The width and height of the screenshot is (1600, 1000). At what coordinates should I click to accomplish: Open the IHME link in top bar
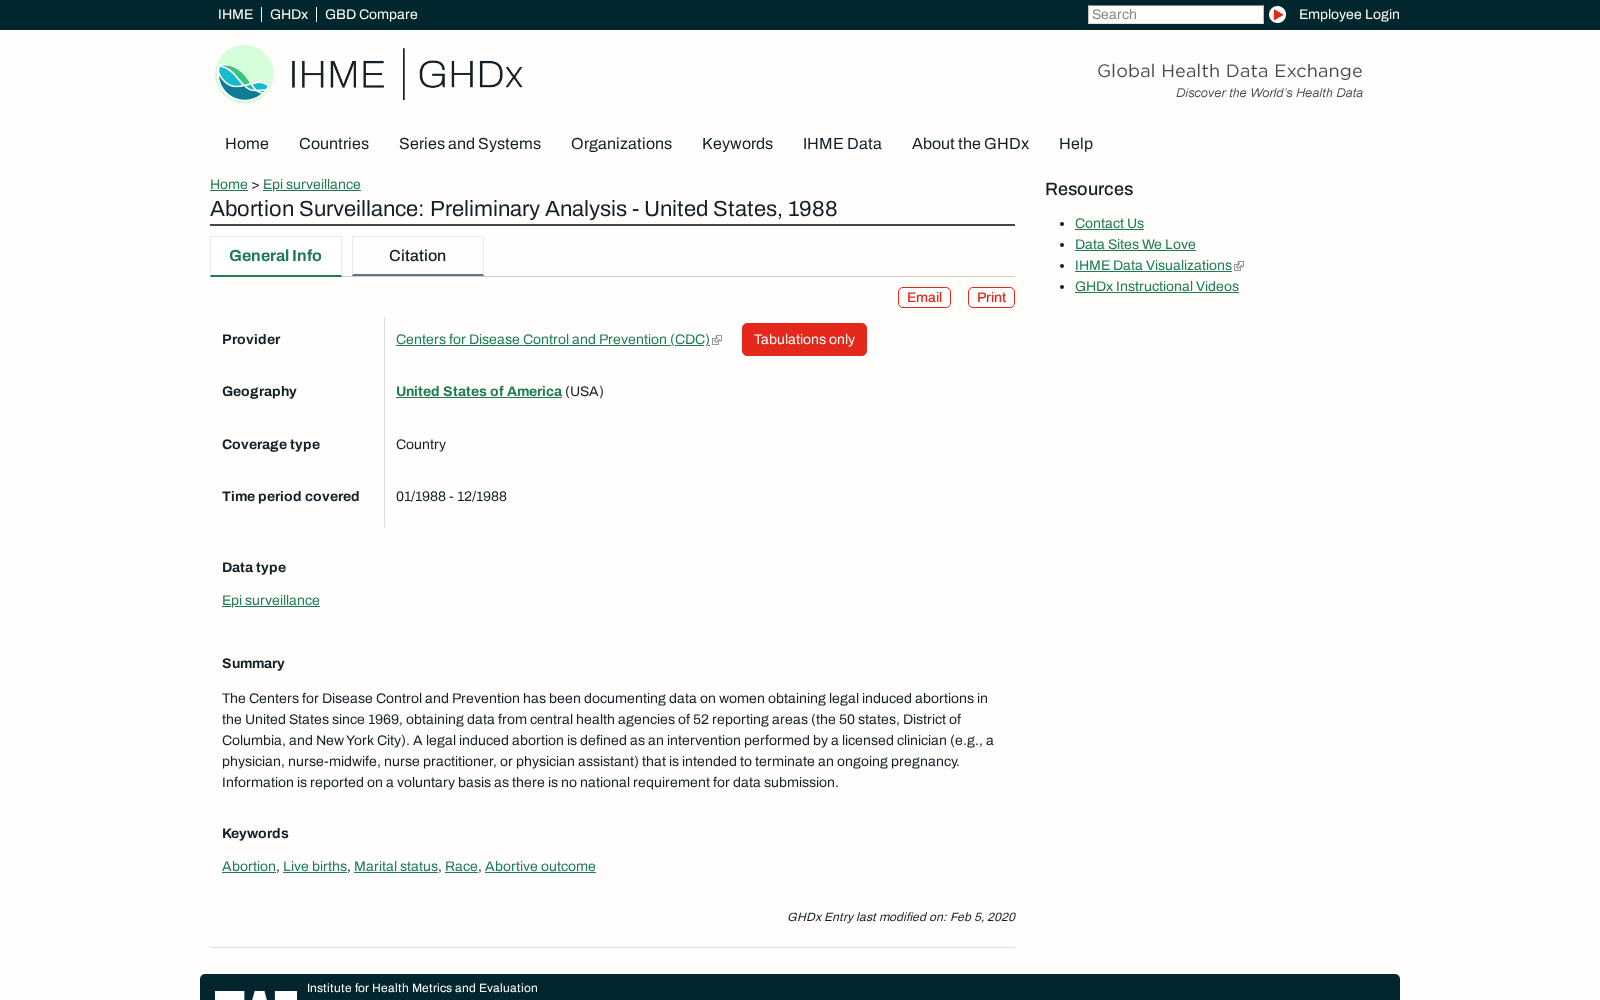pyautogui.click(x=235, y=14)
